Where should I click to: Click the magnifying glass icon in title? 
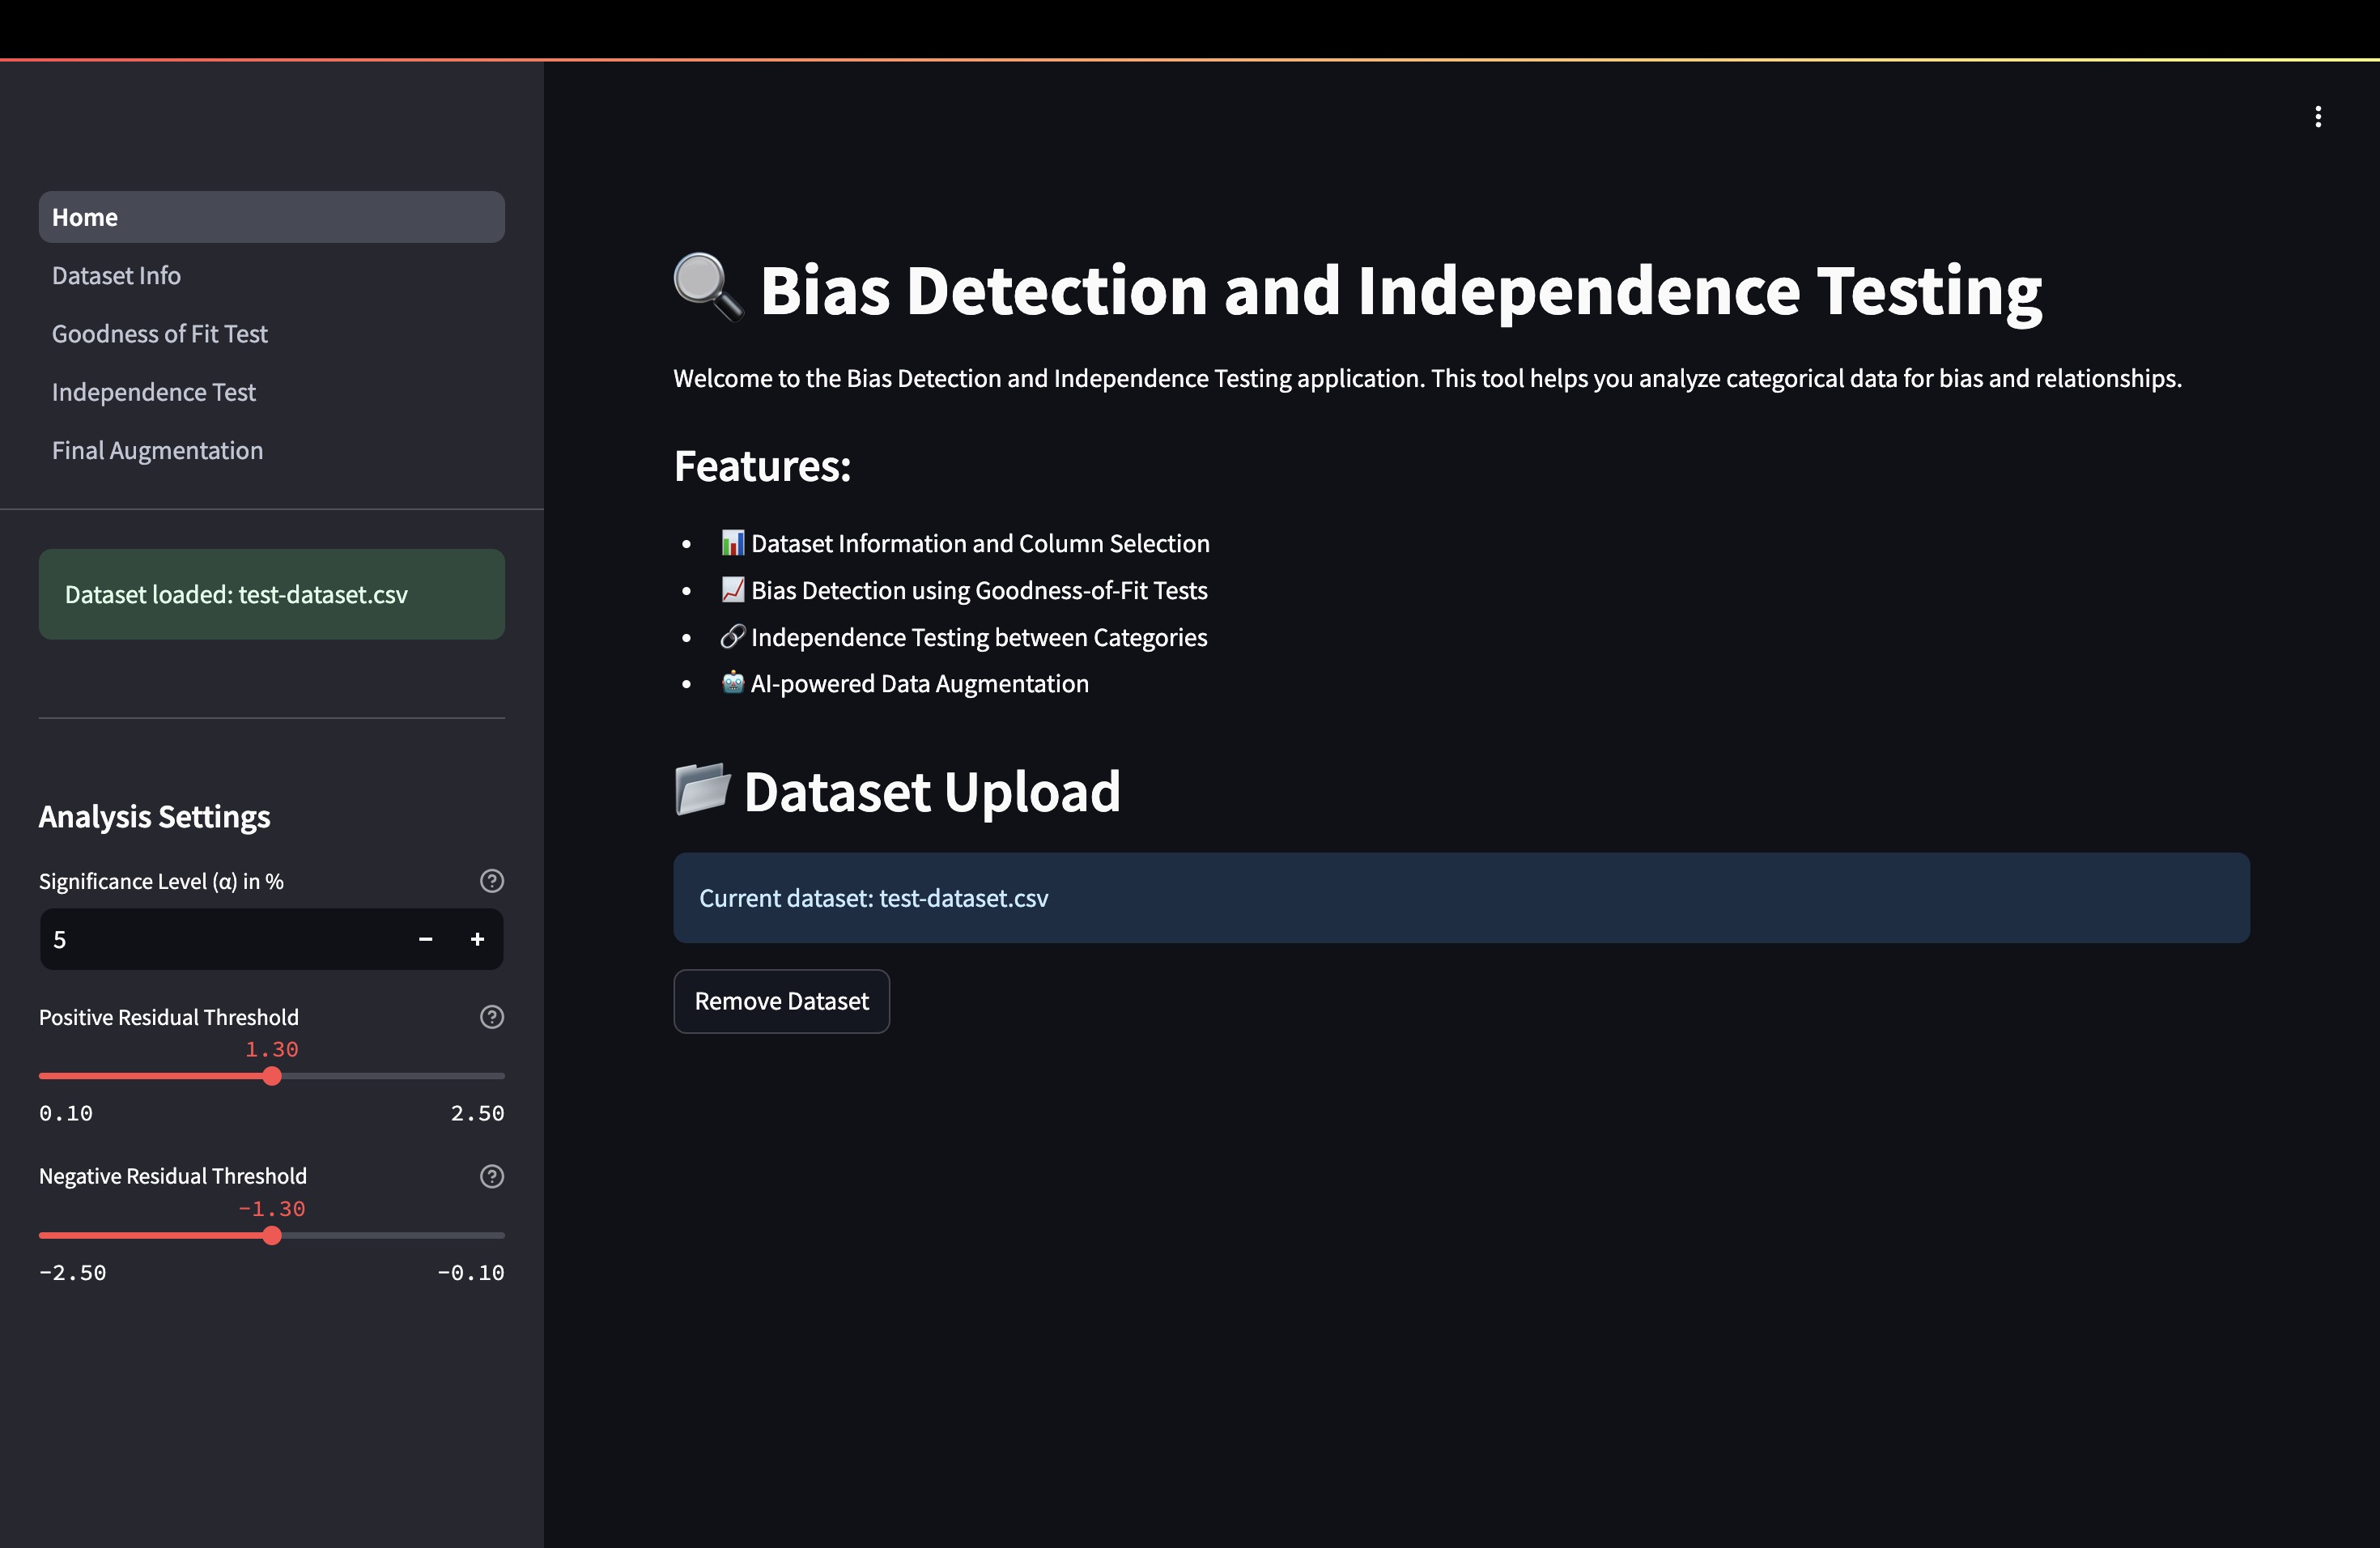tap(708, 288)
